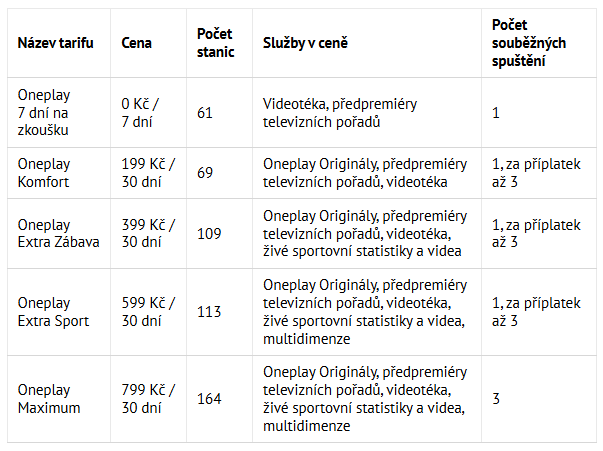Click the 'Oneplay Komfort' tariff name
Screen dimensions: 603x451
click(x=44, y=173)
